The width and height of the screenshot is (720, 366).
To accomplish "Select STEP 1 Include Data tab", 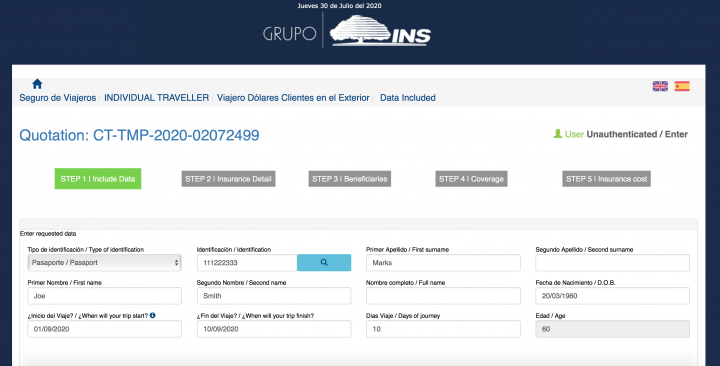I will (98, 179).
